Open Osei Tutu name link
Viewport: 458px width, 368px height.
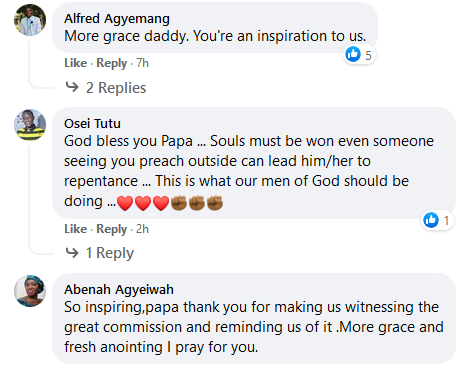coord(92,123)
